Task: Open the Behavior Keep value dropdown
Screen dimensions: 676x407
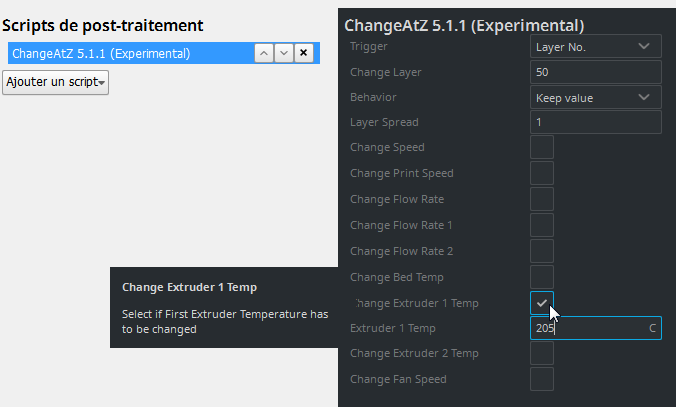Action: [596, 97]
